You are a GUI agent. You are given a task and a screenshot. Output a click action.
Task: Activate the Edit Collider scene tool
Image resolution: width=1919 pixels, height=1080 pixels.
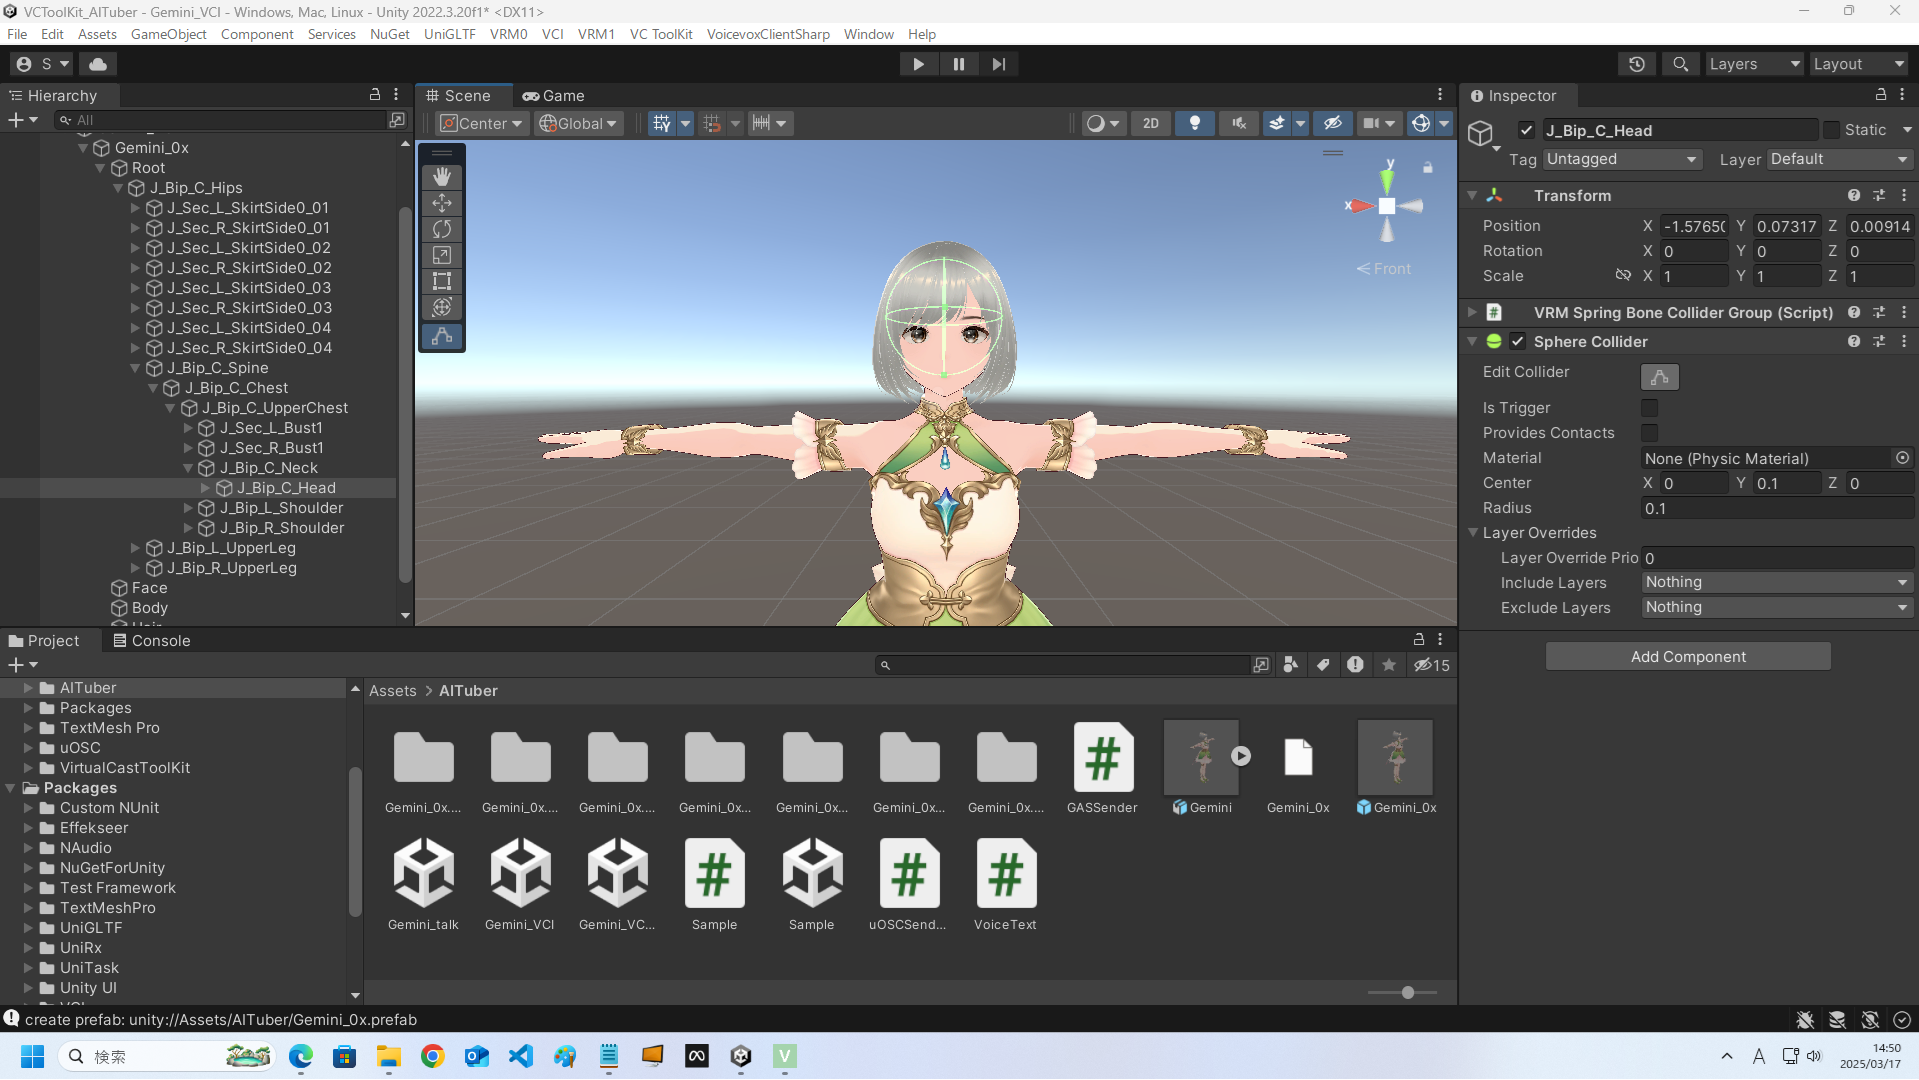pos(442,336)
